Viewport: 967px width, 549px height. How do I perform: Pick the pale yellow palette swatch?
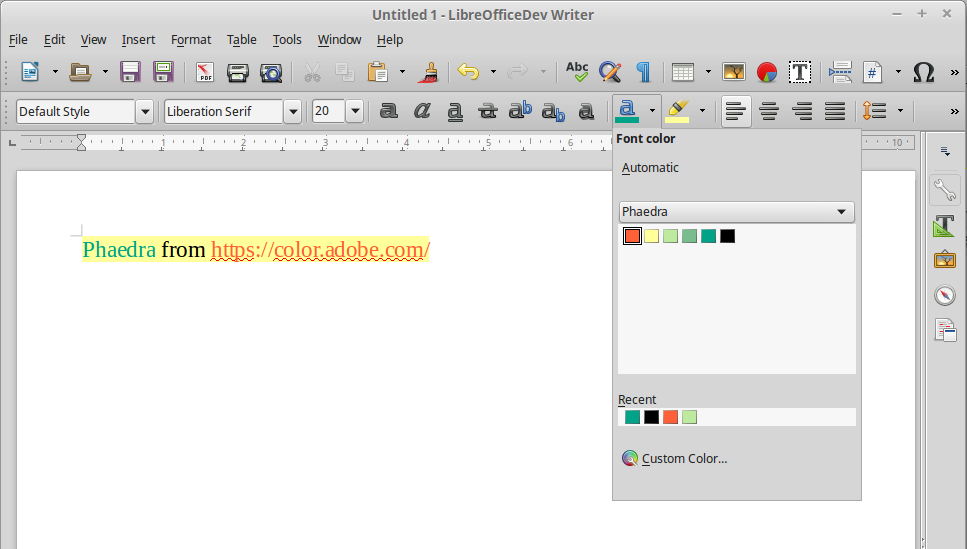(x=651, y=236)
